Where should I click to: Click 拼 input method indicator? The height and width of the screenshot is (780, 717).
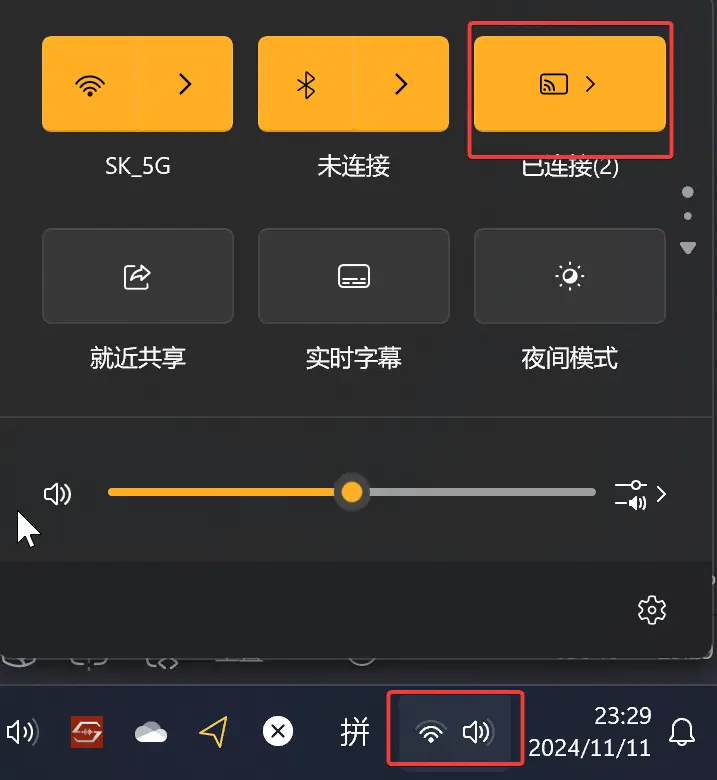pos(354,732)
